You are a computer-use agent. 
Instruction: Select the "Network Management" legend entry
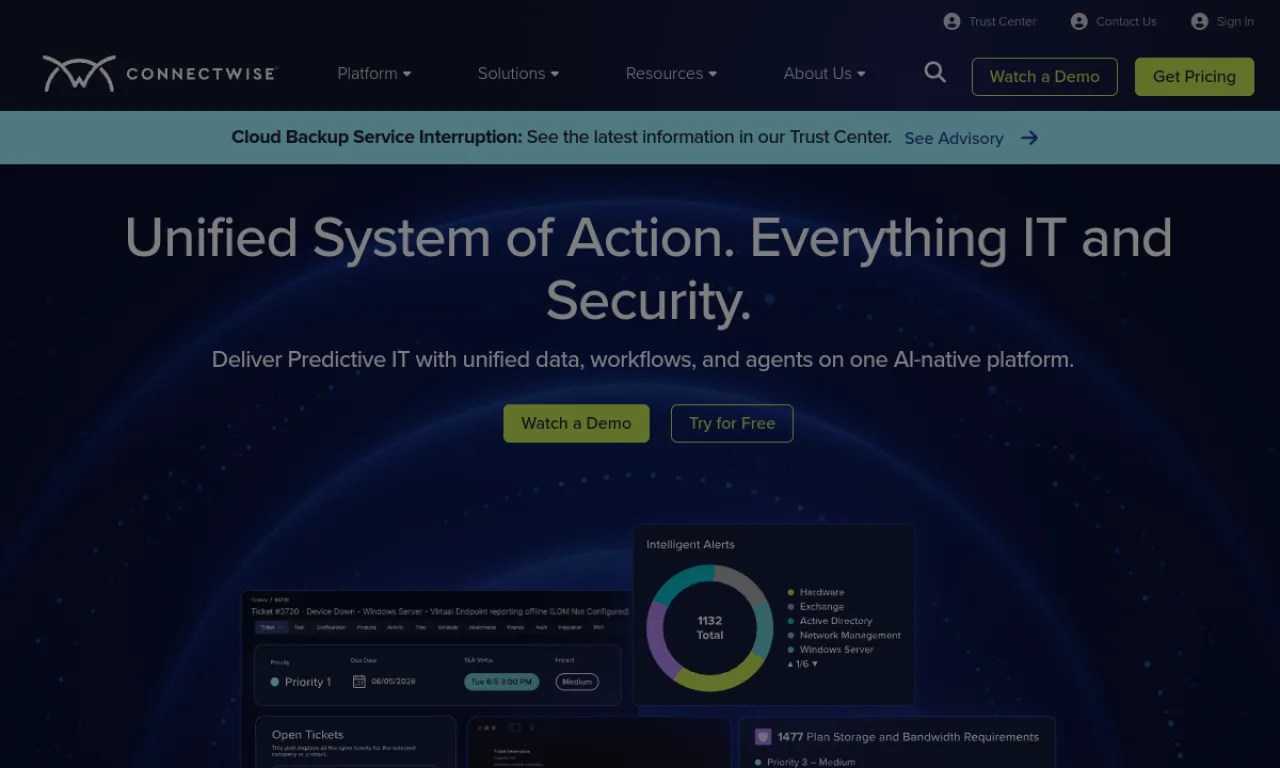844,635
